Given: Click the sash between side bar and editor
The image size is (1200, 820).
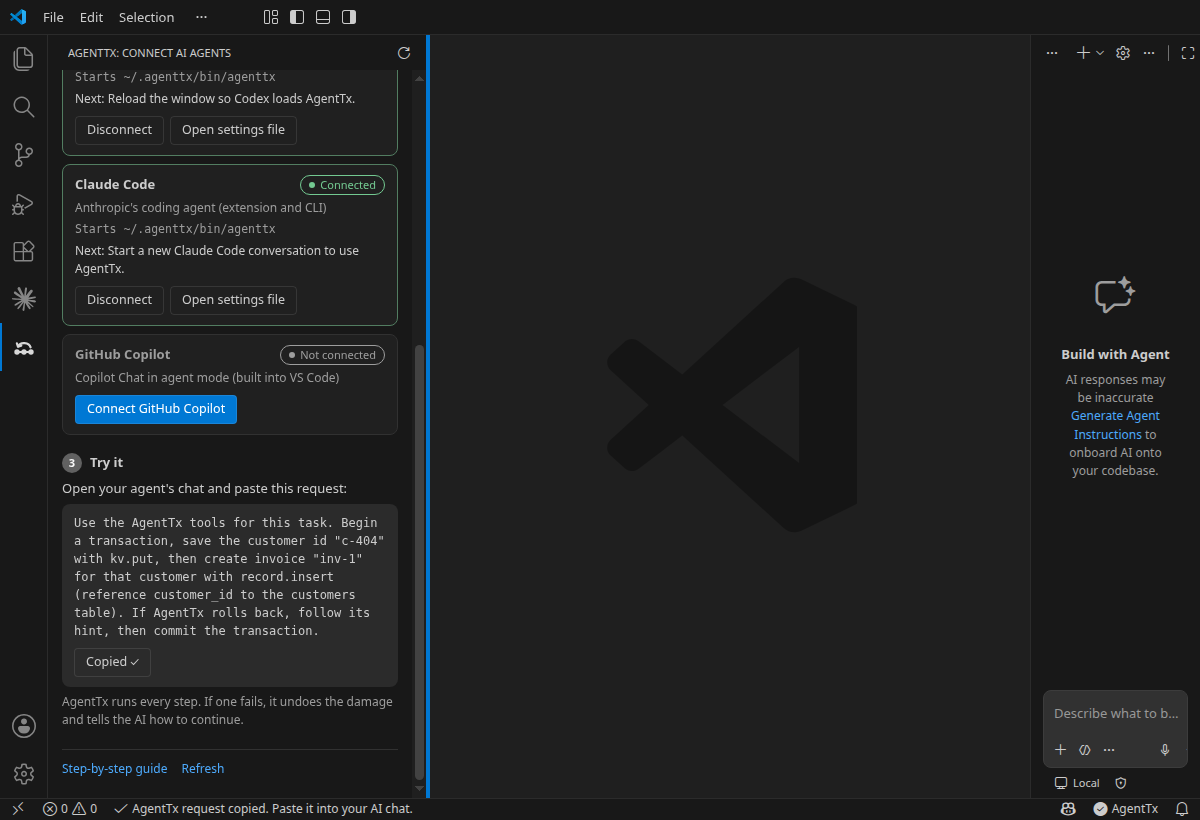Looking at the screenshot, I should (428, 417).
